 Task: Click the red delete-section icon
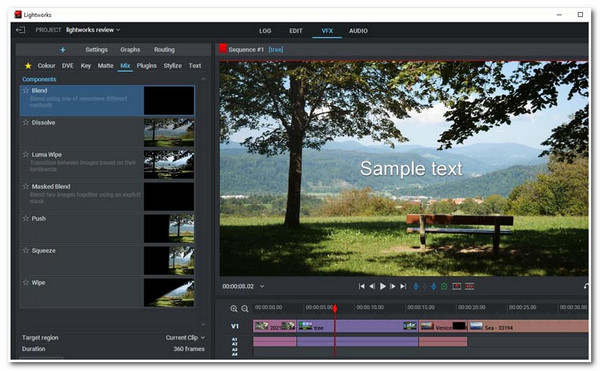470,286
